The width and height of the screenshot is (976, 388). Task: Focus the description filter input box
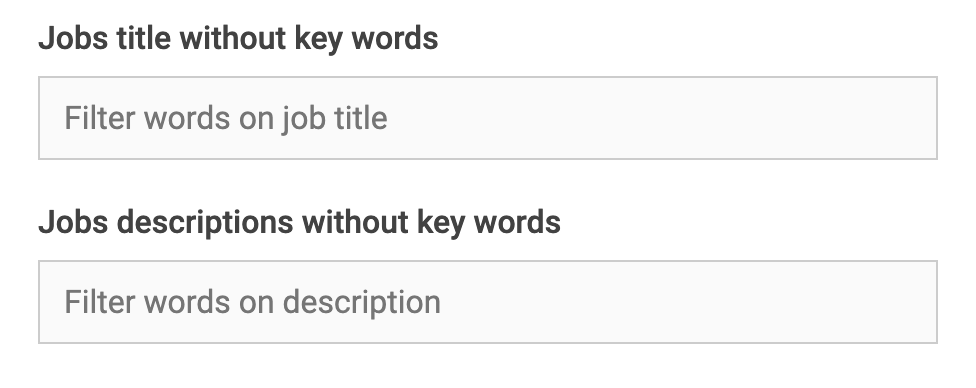click(487, 302)
